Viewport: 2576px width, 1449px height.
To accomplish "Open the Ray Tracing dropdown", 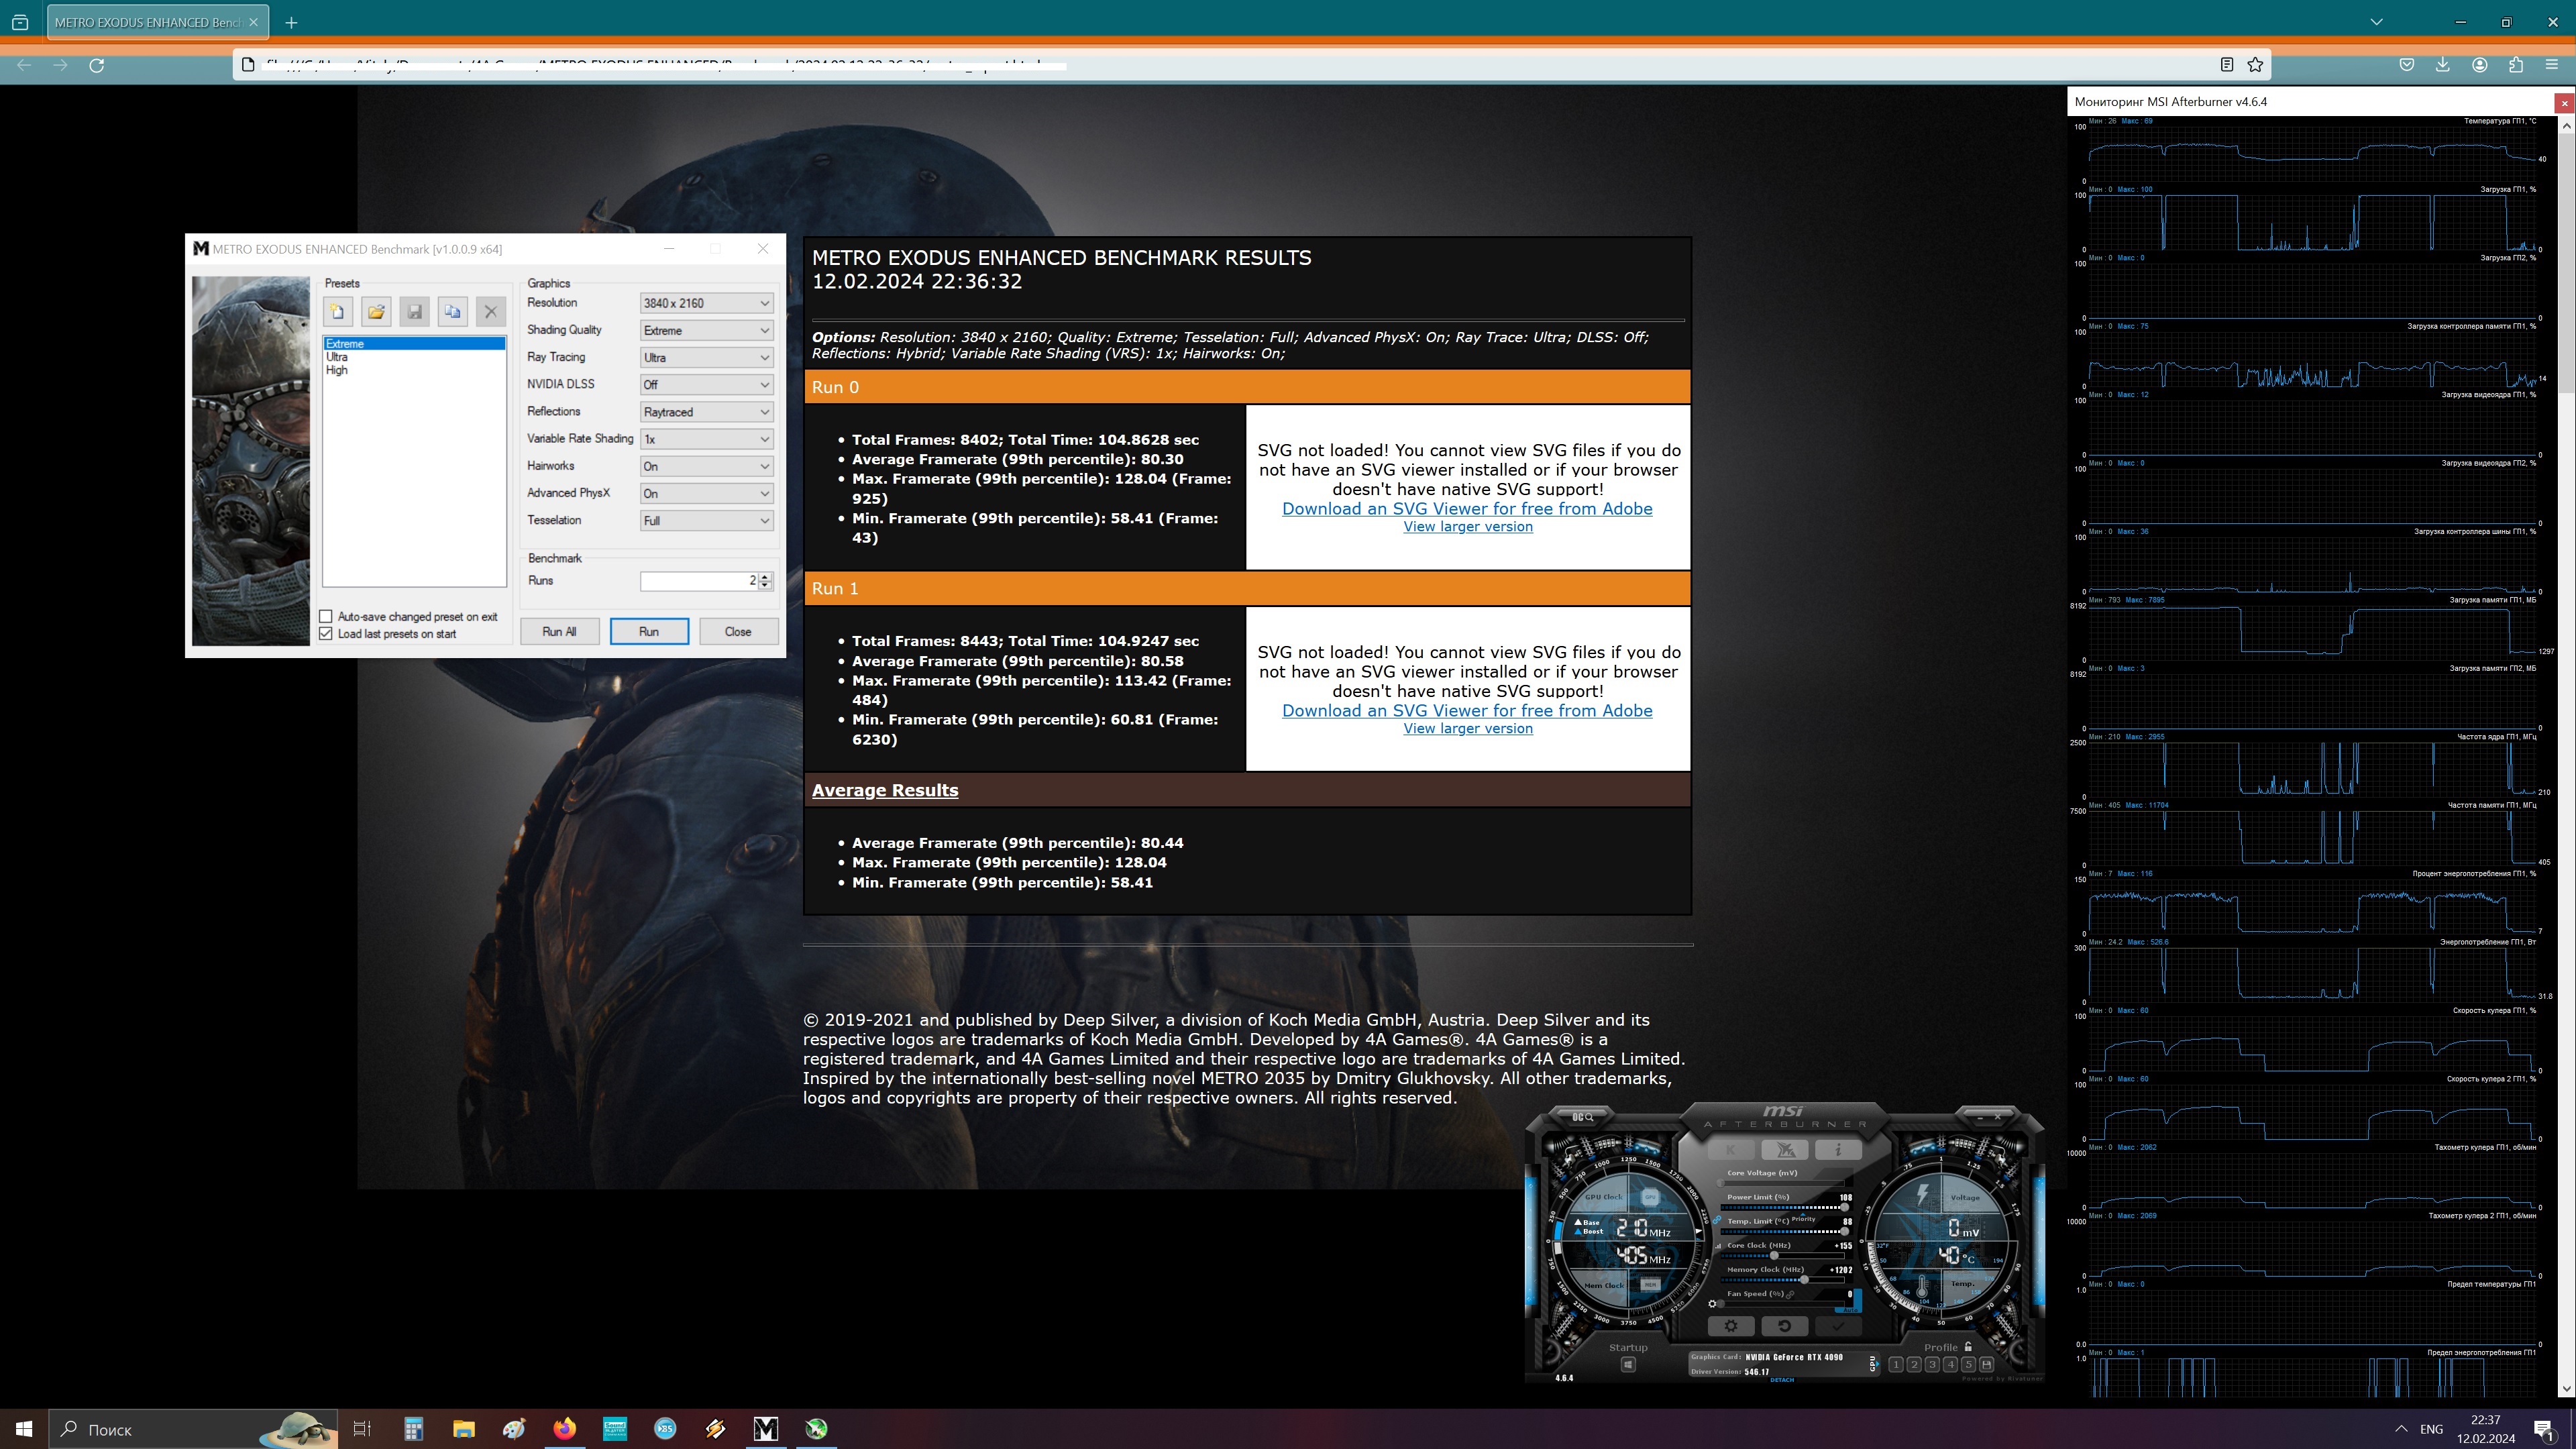I will click(x=706, y=357).
